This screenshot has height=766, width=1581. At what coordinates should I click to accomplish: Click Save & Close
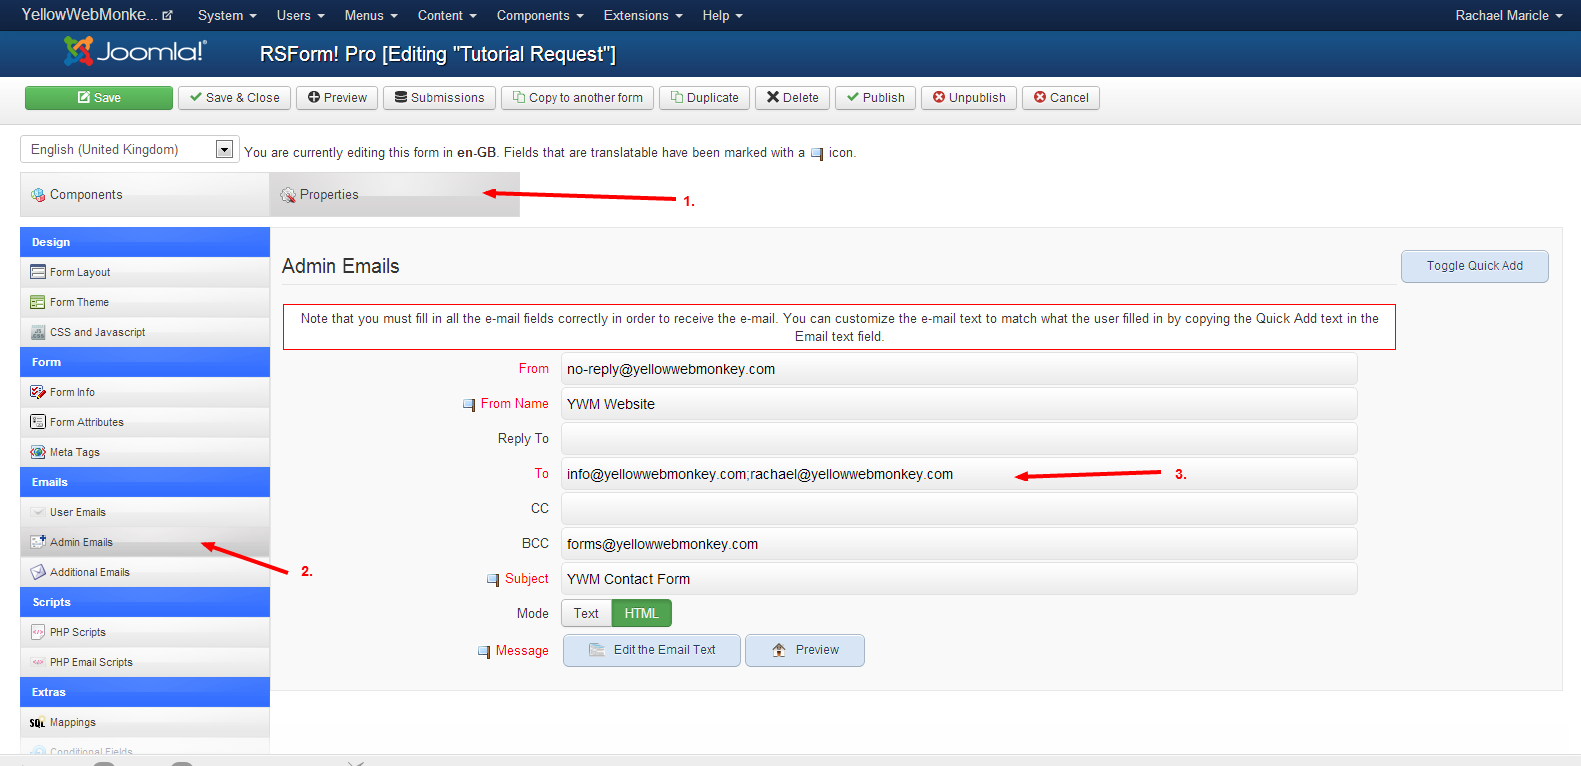tap(235, 97)
